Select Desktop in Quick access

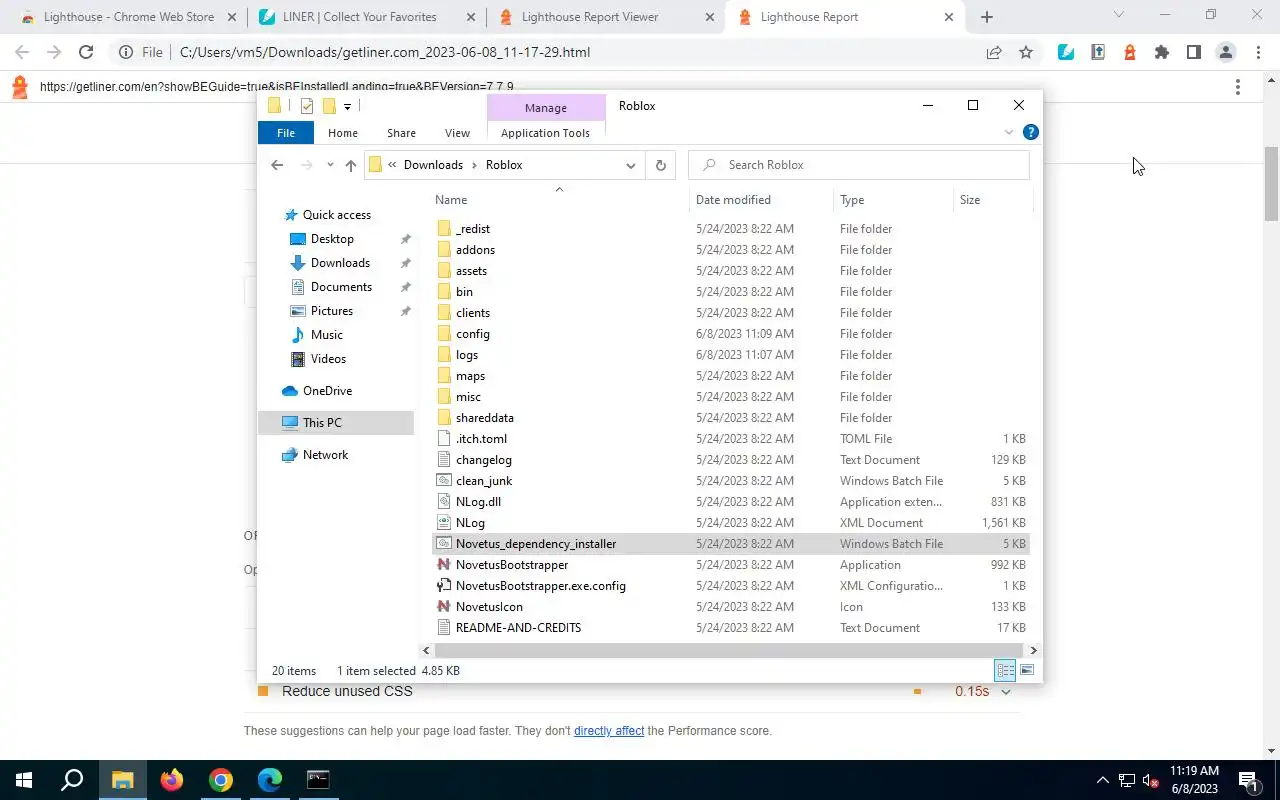[x=332, y=239]
